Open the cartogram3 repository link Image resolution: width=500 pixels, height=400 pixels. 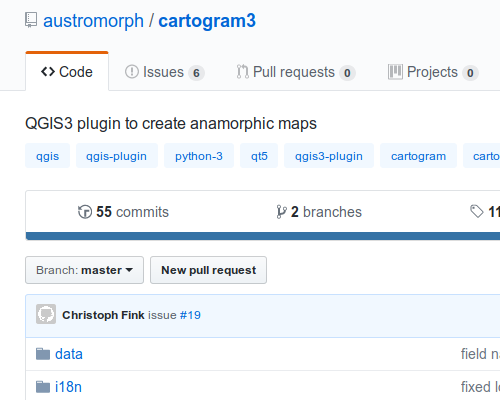207,21
